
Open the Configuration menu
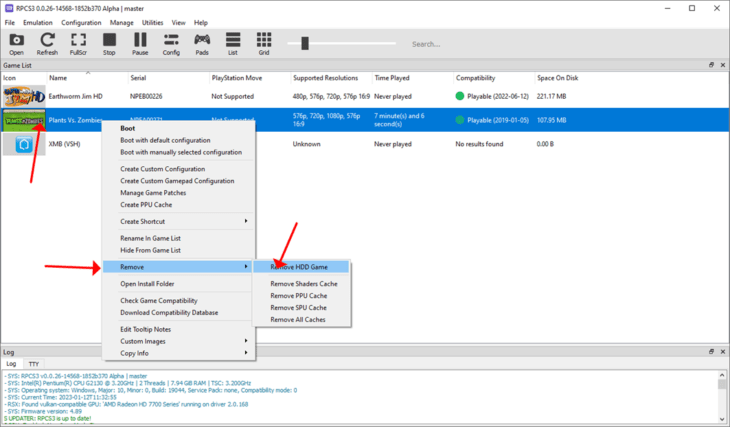pos(81,22)
